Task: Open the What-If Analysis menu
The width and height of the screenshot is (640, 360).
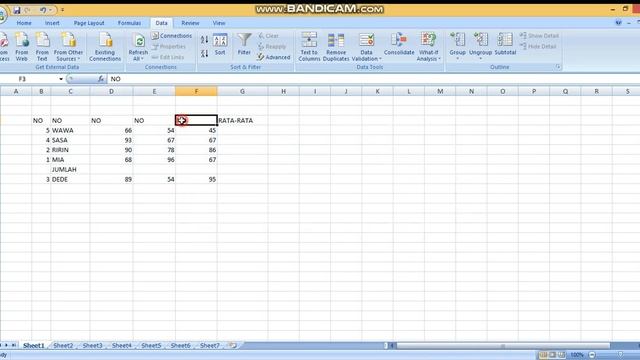Action: point(428,47)
